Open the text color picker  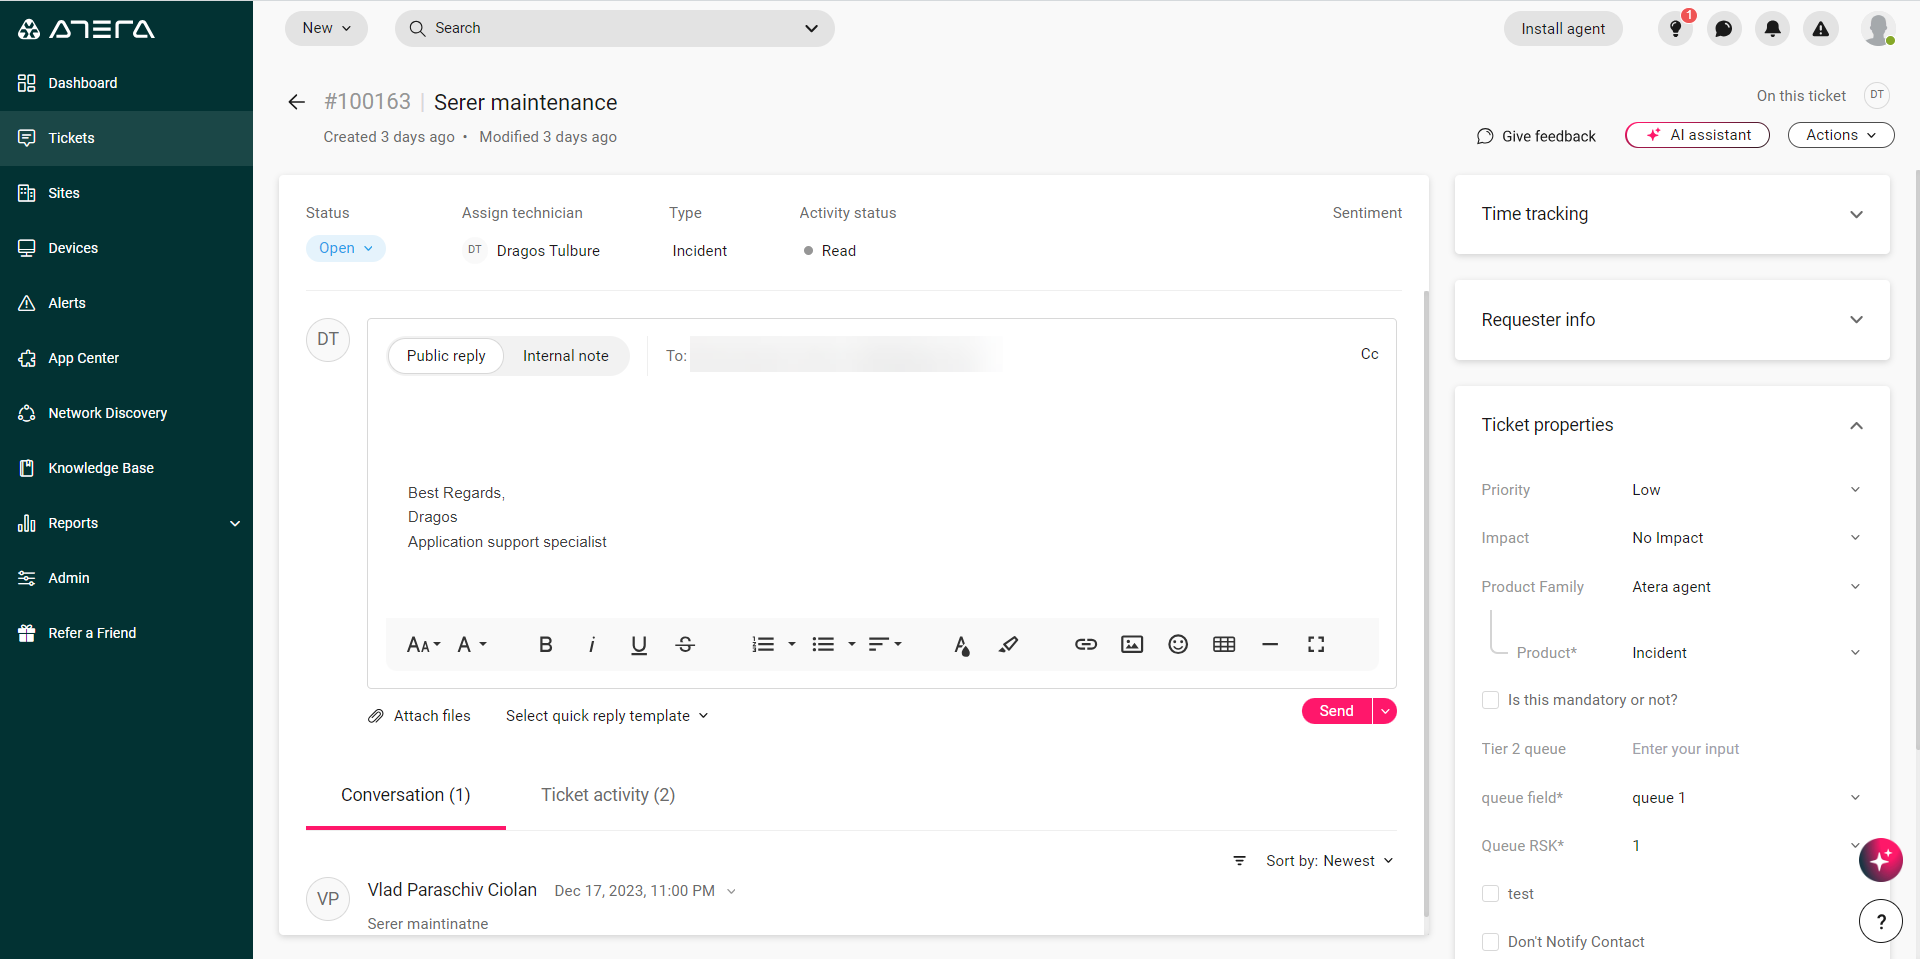tap(961, 645)
